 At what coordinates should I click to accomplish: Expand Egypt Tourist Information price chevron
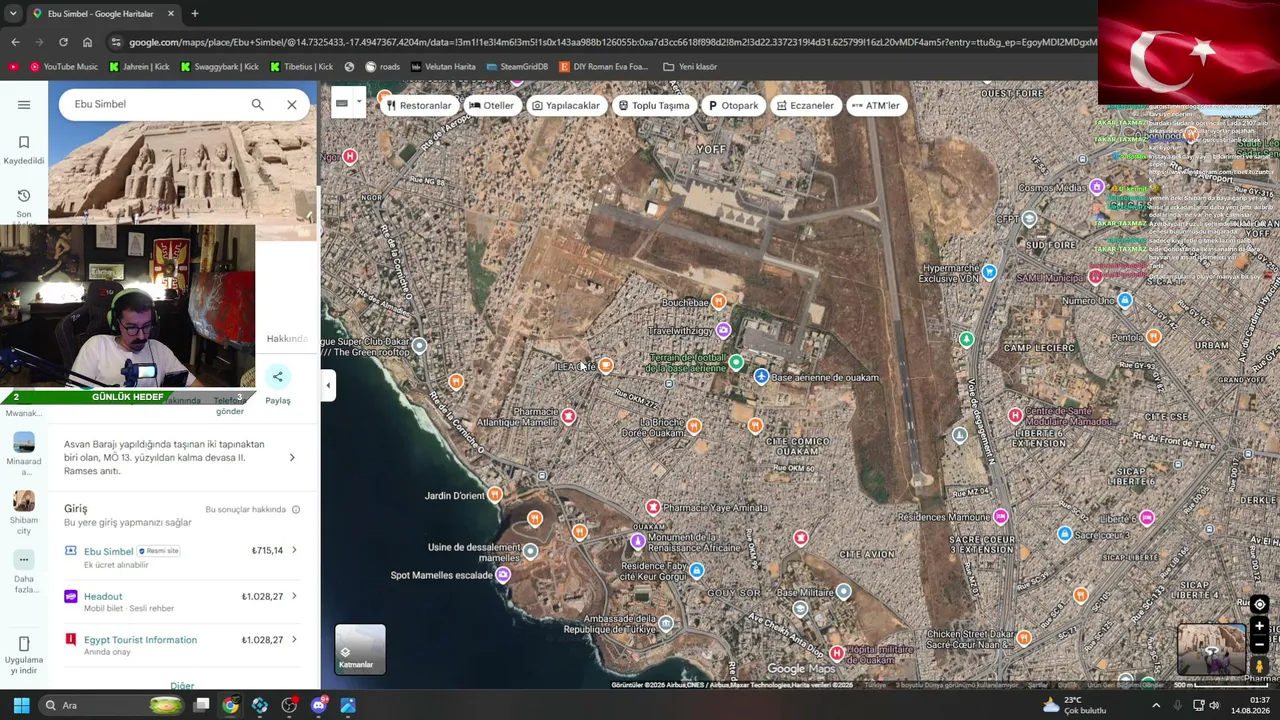pos(294,639)
